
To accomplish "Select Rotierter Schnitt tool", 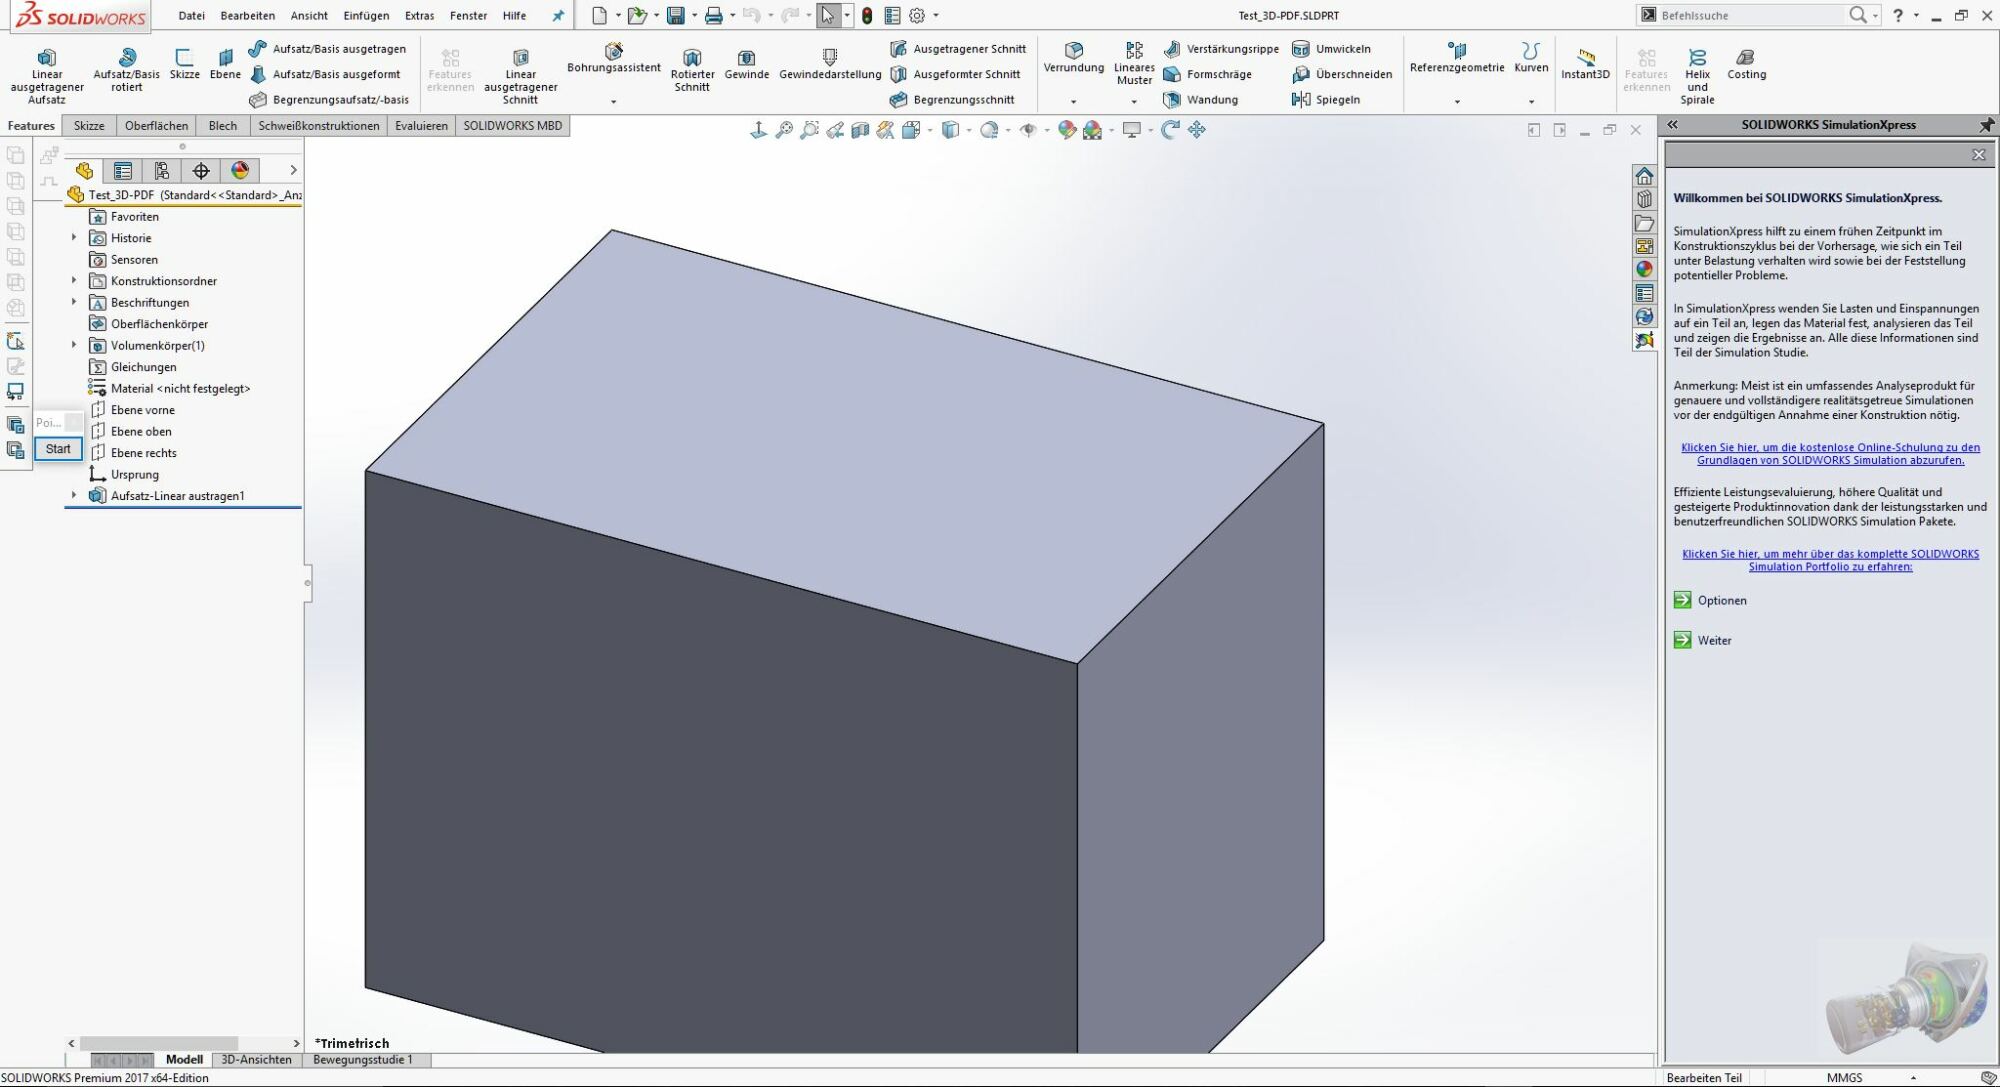I will [692, 69].
